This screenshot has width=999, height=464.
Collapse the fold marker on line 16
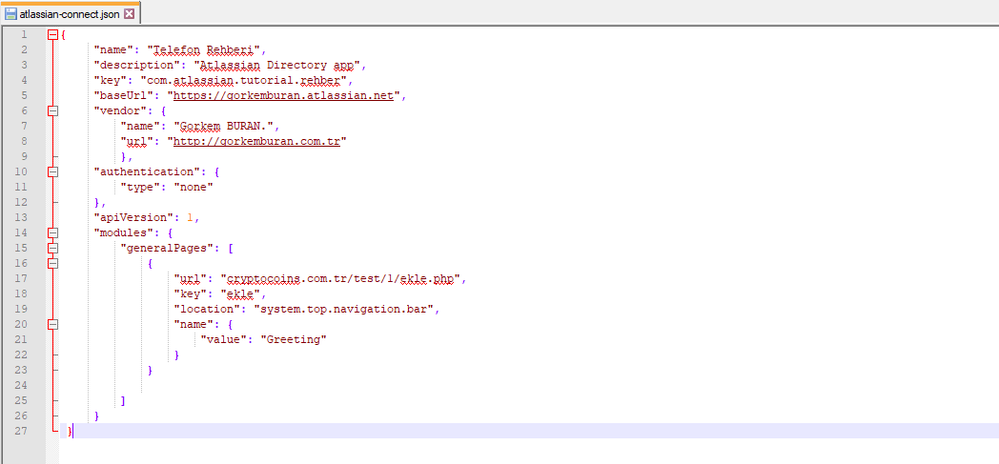coord(53,264)
